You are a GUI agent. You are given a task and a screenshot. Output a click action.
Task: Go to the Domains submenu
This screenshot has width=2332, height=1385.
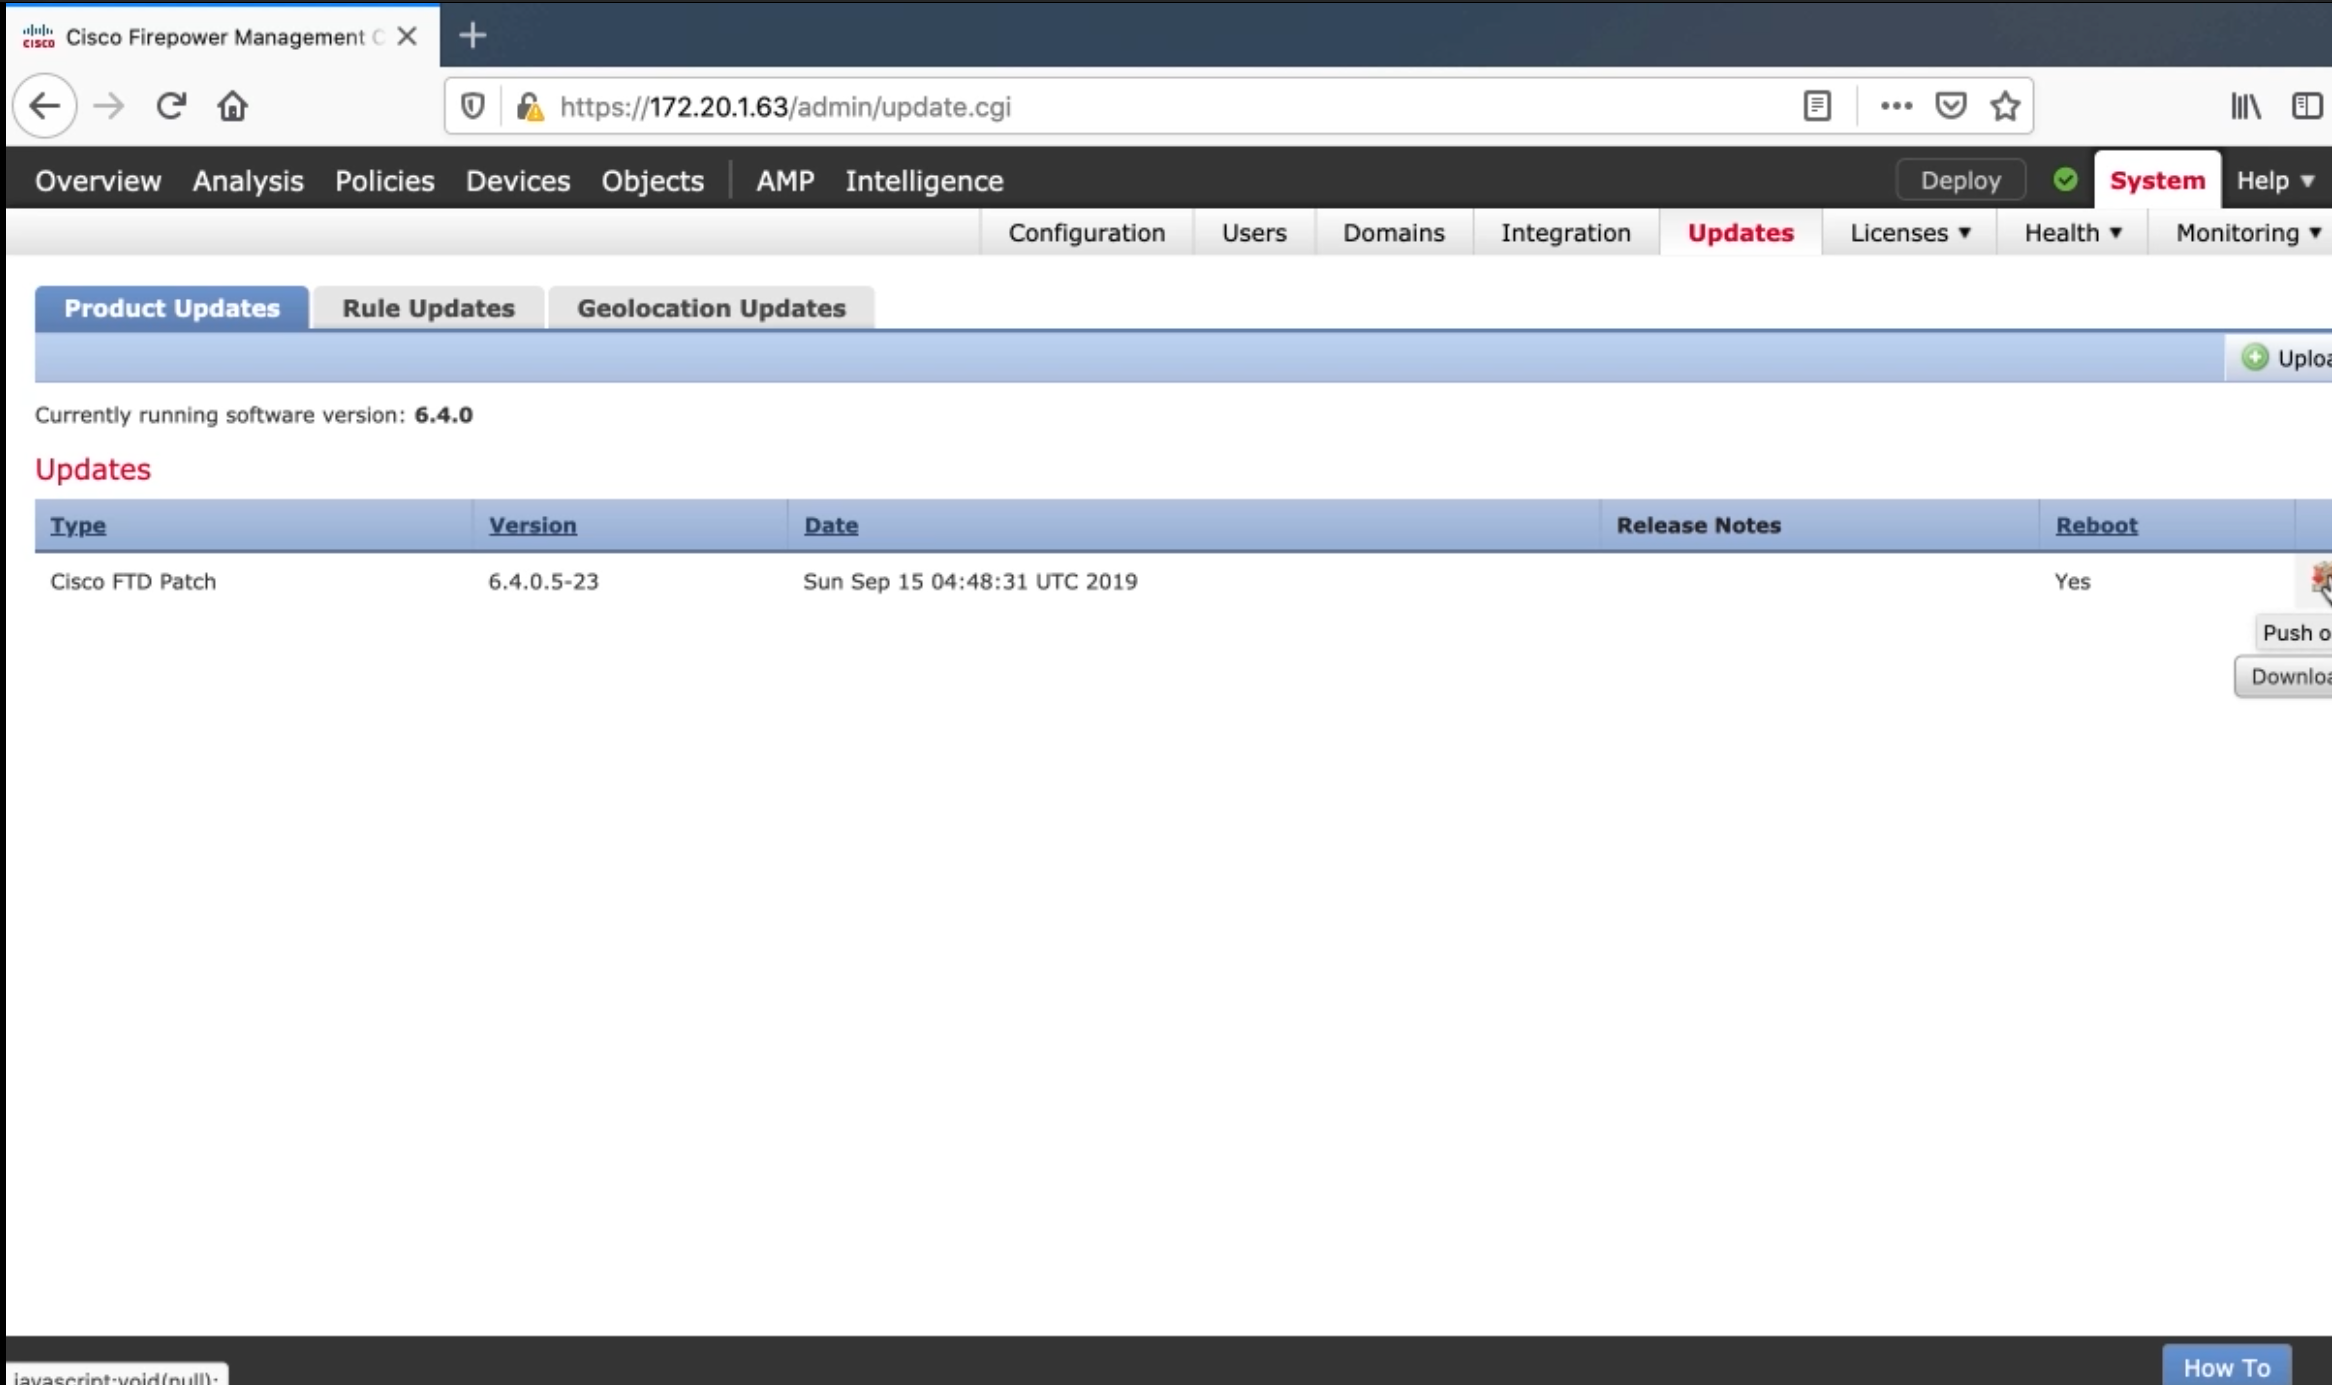pos(1394,233)
